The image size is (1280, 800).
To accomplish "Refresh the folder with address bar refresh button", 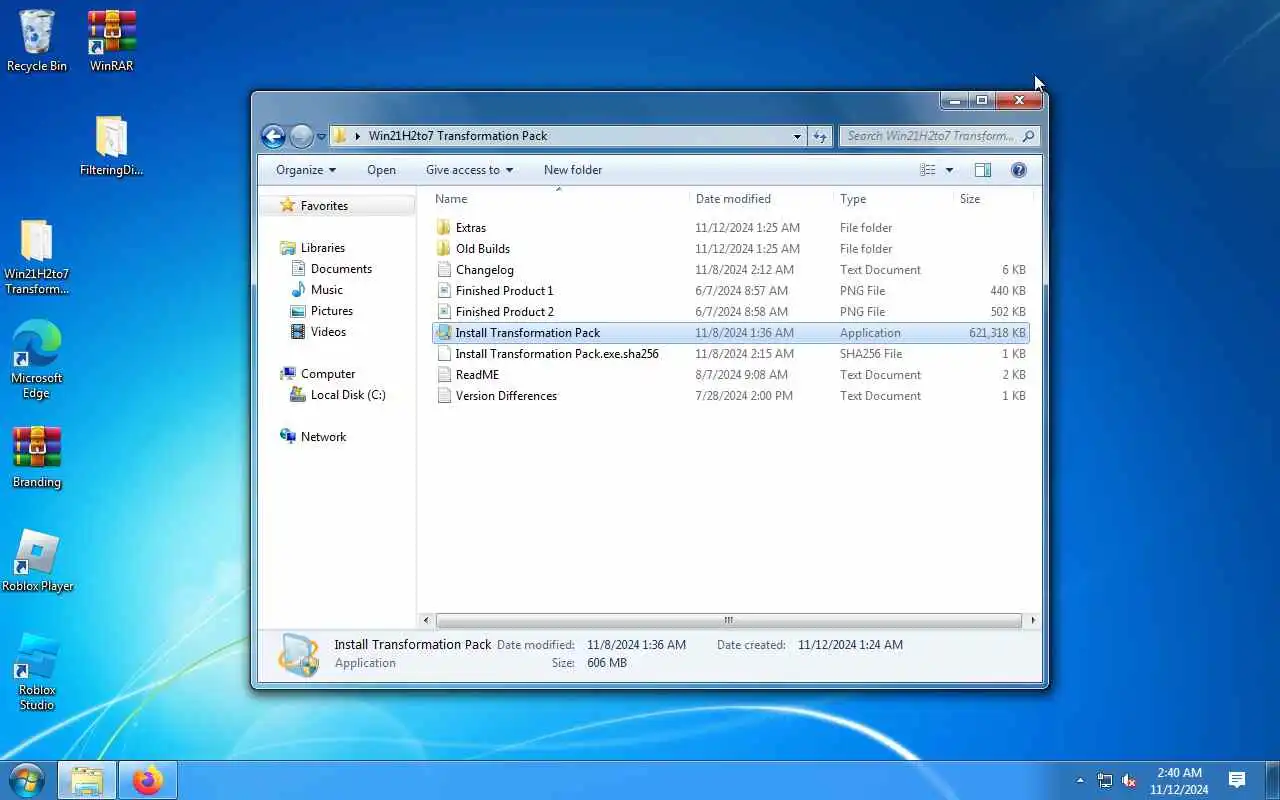I will point(820,136).
